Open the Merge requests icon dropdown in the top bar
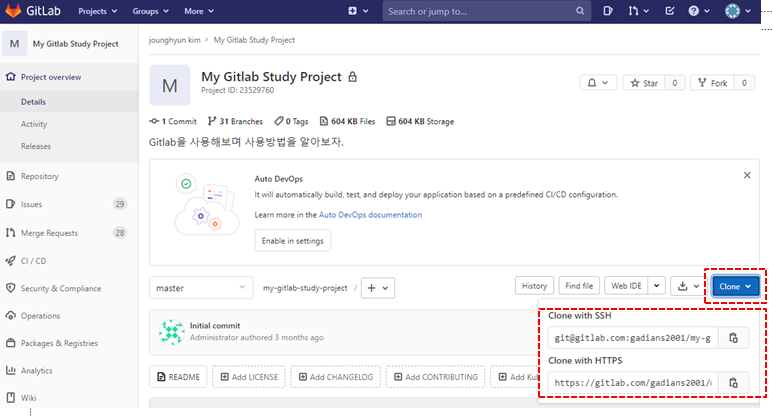773x417 pixels. point(638,11)
